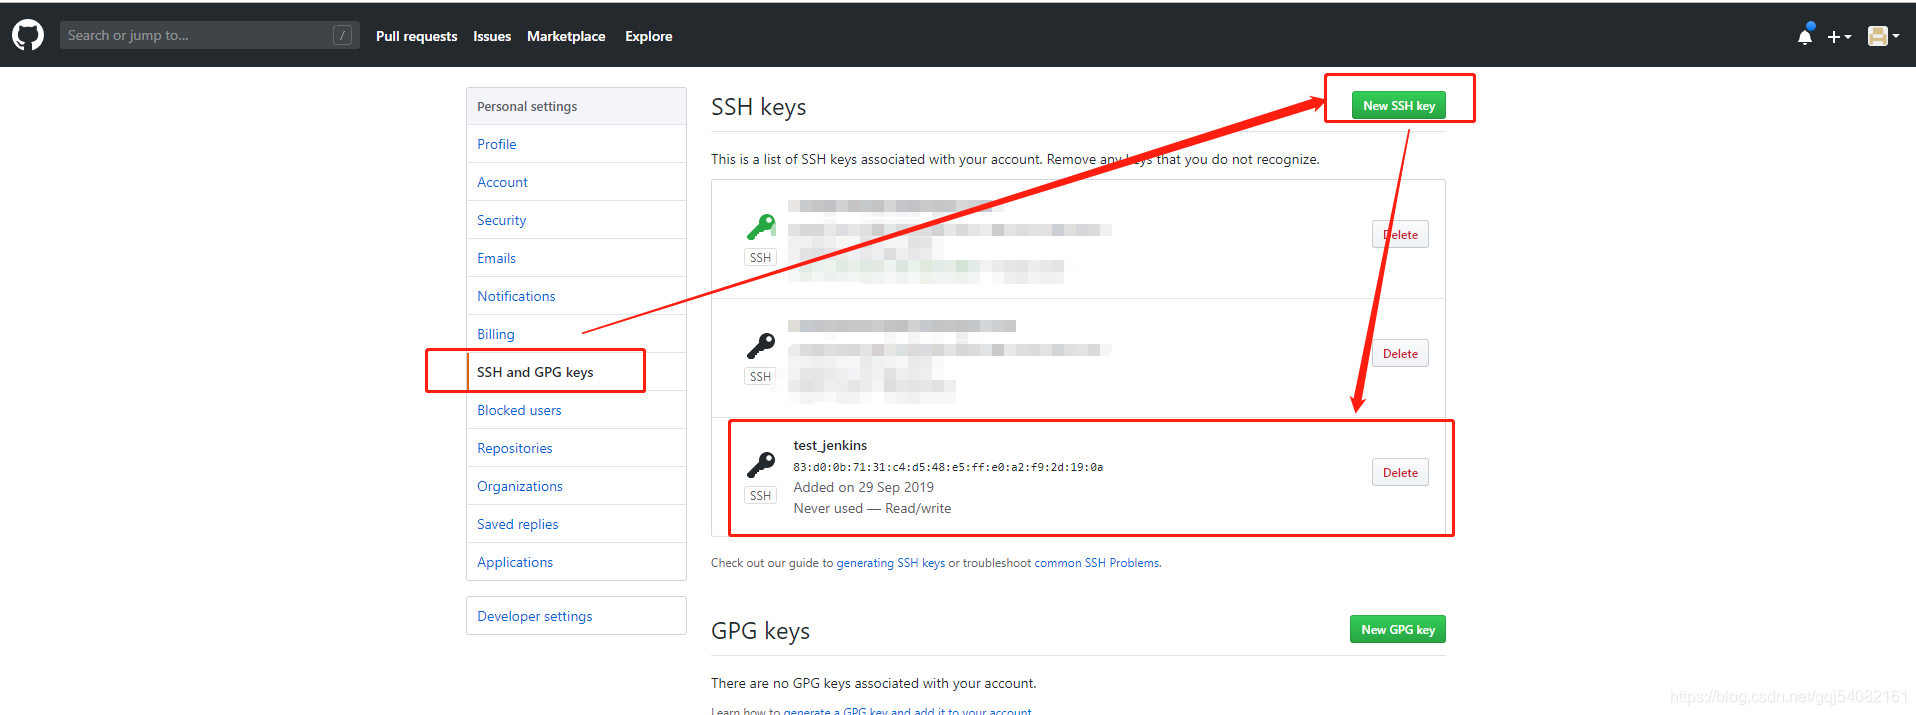Open the user avatar menu
This screenshot has width=1916, height=715.
1883,36
